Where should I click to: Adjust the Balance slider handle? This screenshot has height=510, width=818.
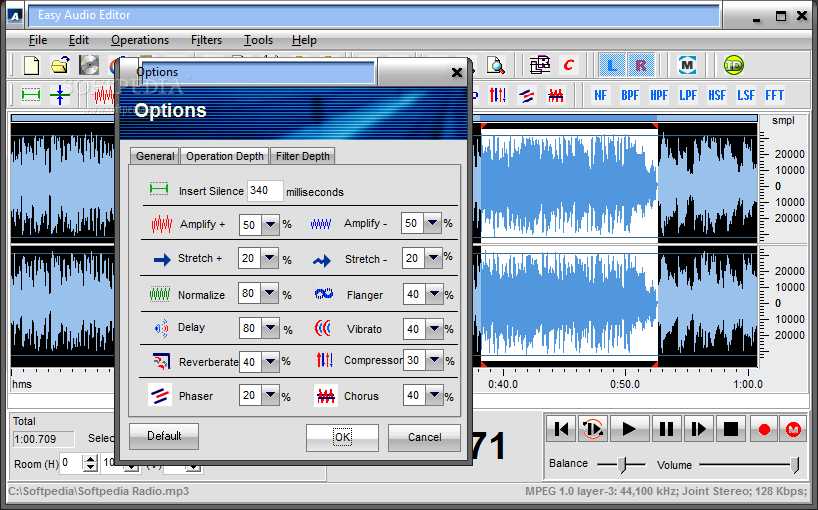pyautogui.click(x=621, y=464)
